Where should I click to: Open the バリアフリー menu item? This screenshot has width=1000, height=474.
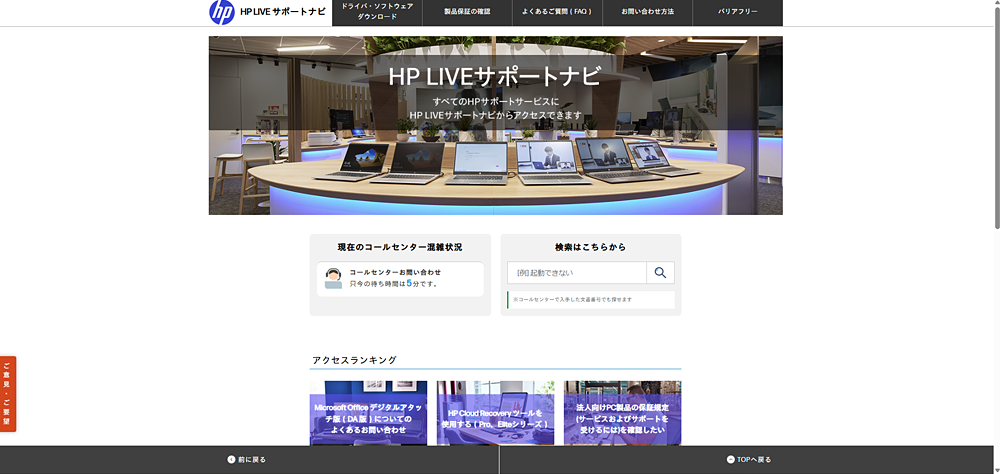(737, 12)
